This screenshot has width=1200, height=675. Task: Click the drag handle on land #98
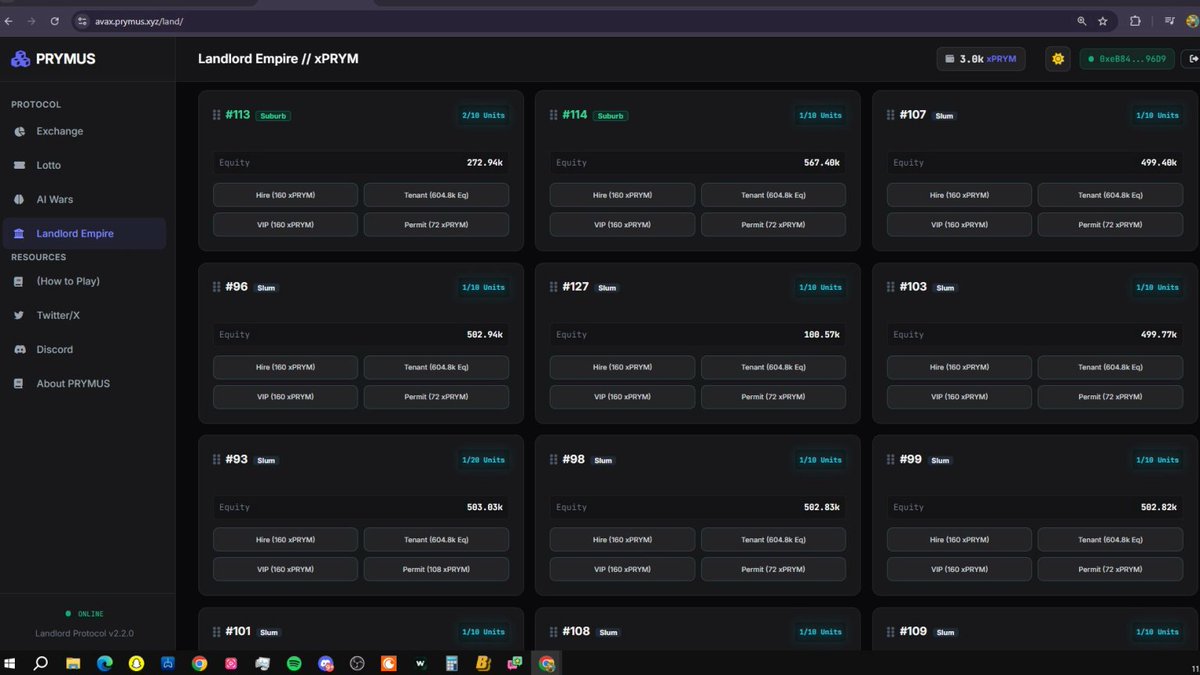coord(554,460)
